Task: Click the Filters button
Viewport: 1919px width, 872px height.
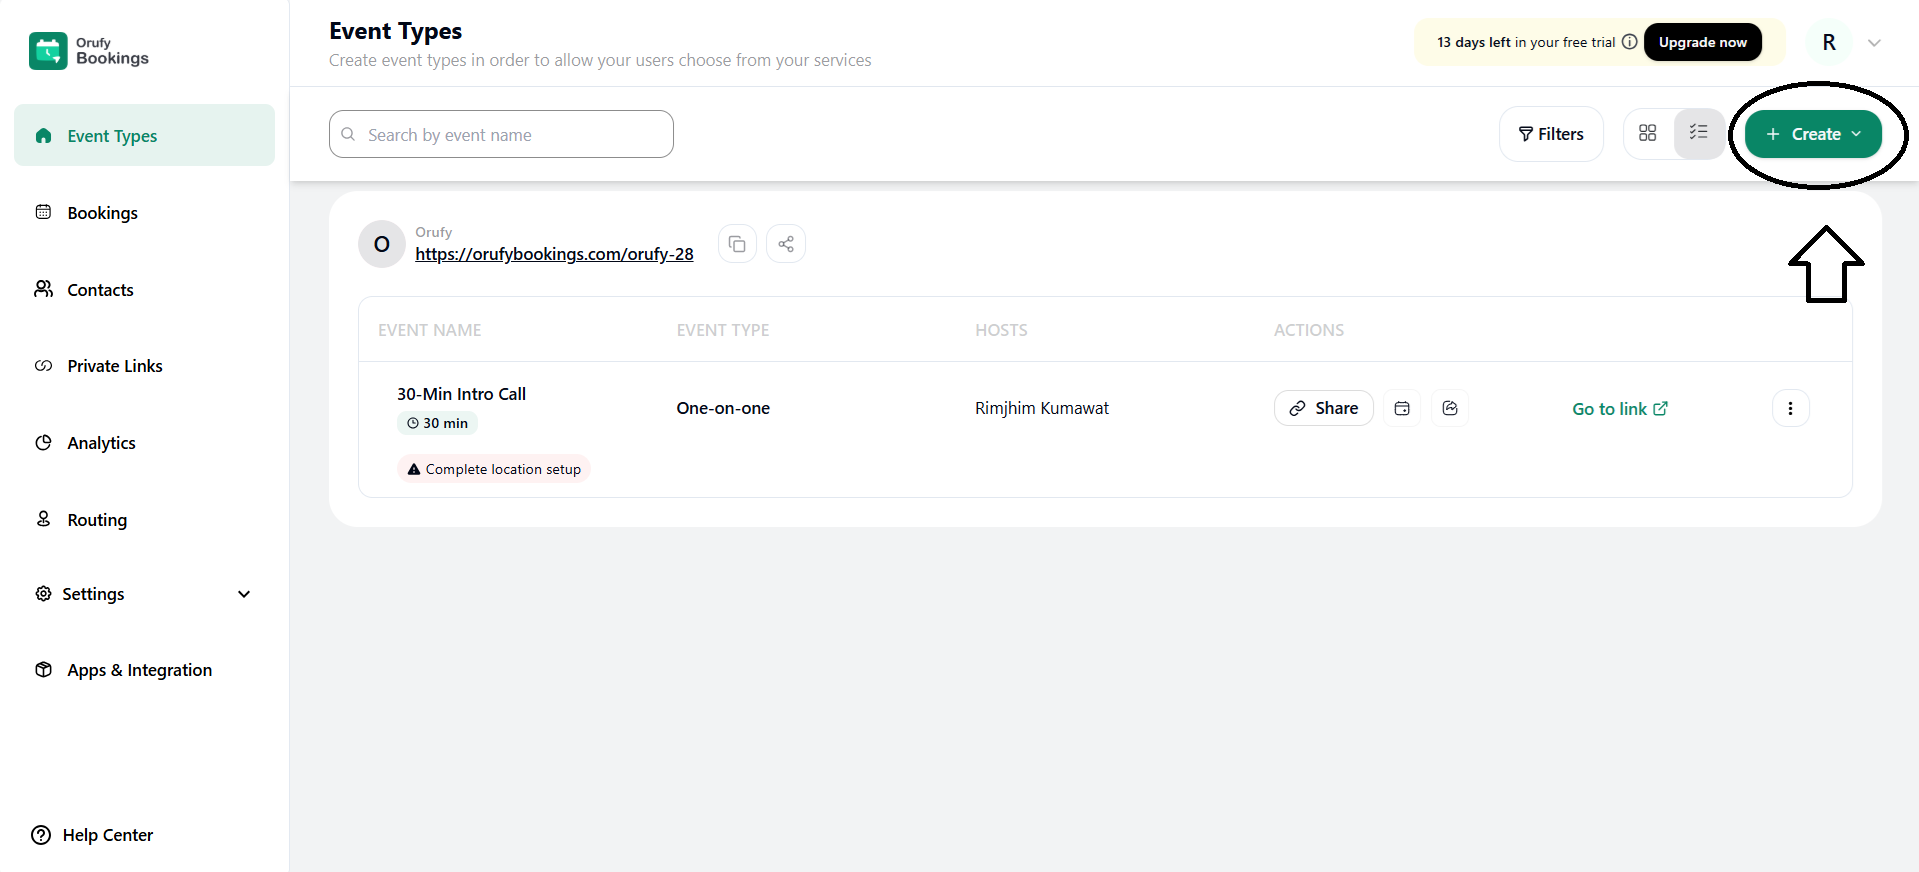Action: click(x=1551, y=134)
